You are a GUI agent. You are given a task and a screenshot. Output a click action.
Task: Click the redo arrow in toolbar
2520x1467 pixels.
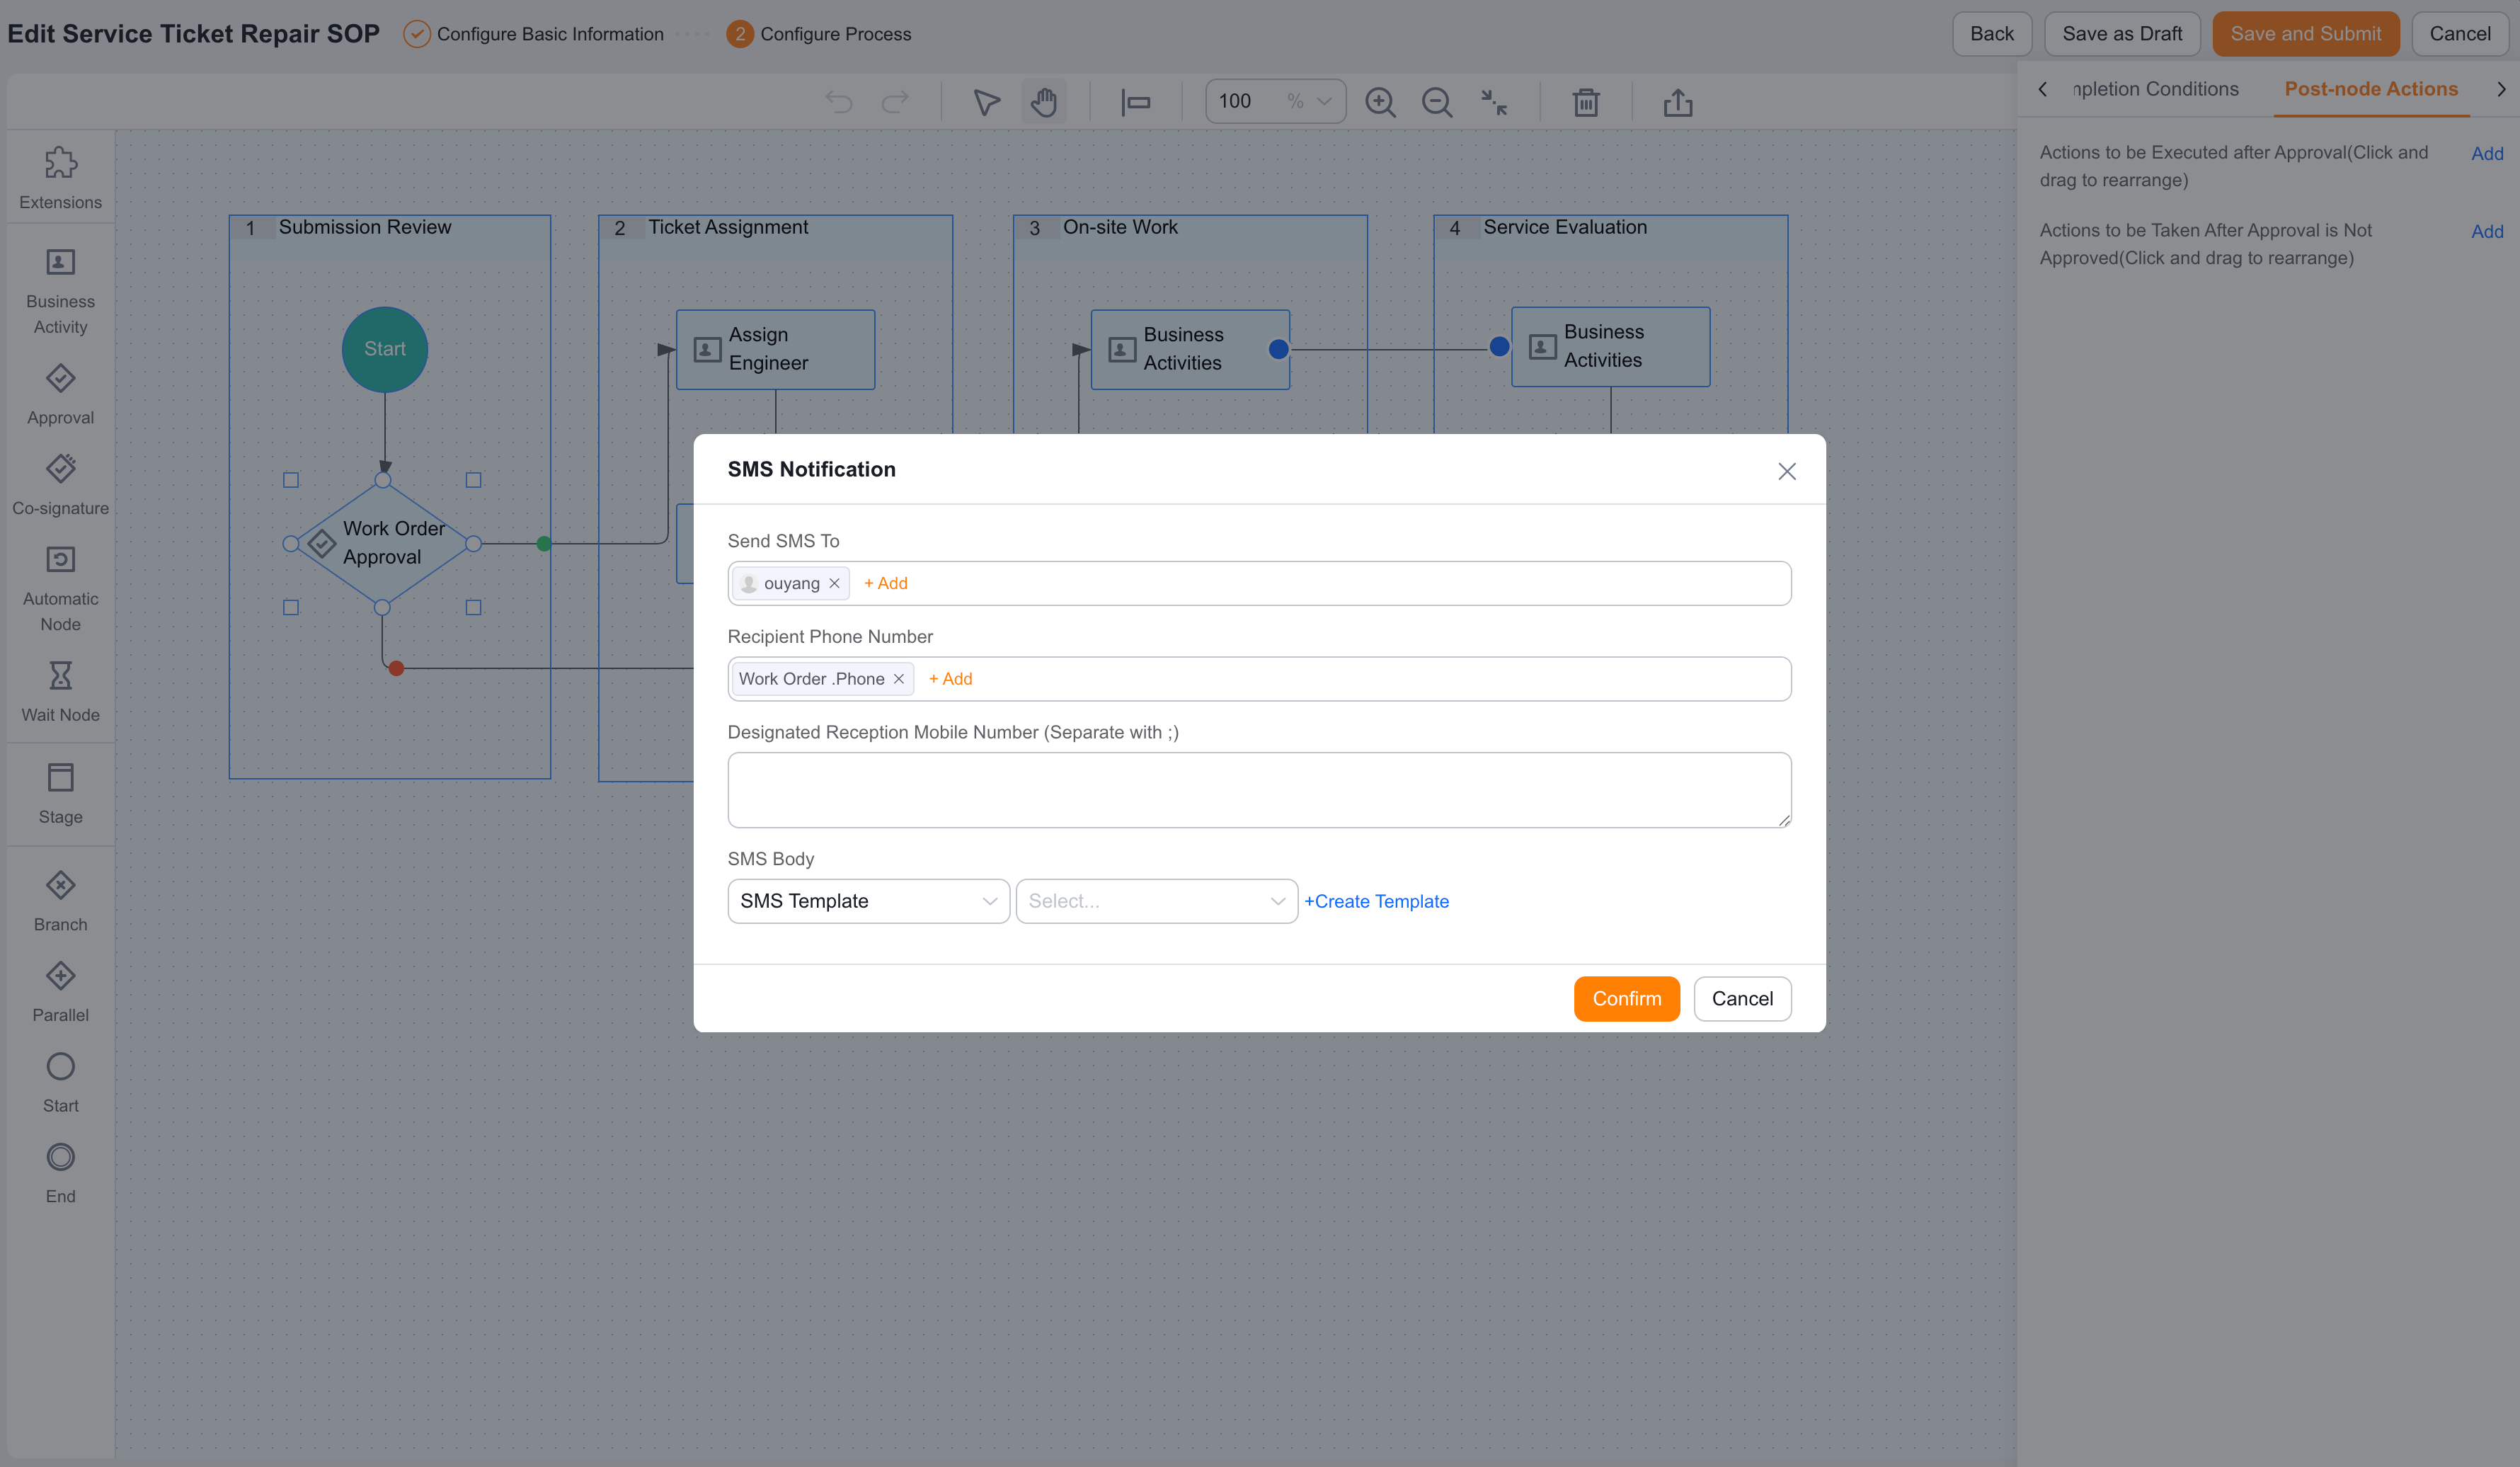pos(895,102)
